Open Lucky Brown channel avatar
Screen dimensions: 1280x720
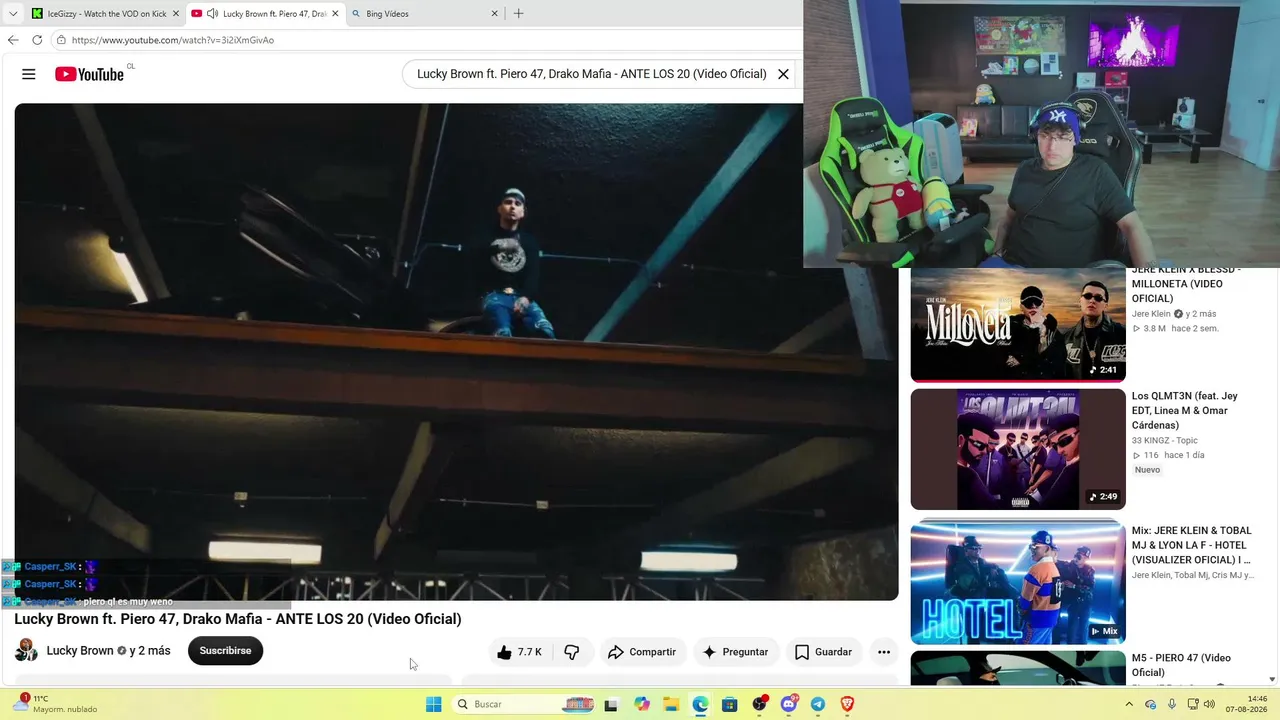click(x=26, y=651)
